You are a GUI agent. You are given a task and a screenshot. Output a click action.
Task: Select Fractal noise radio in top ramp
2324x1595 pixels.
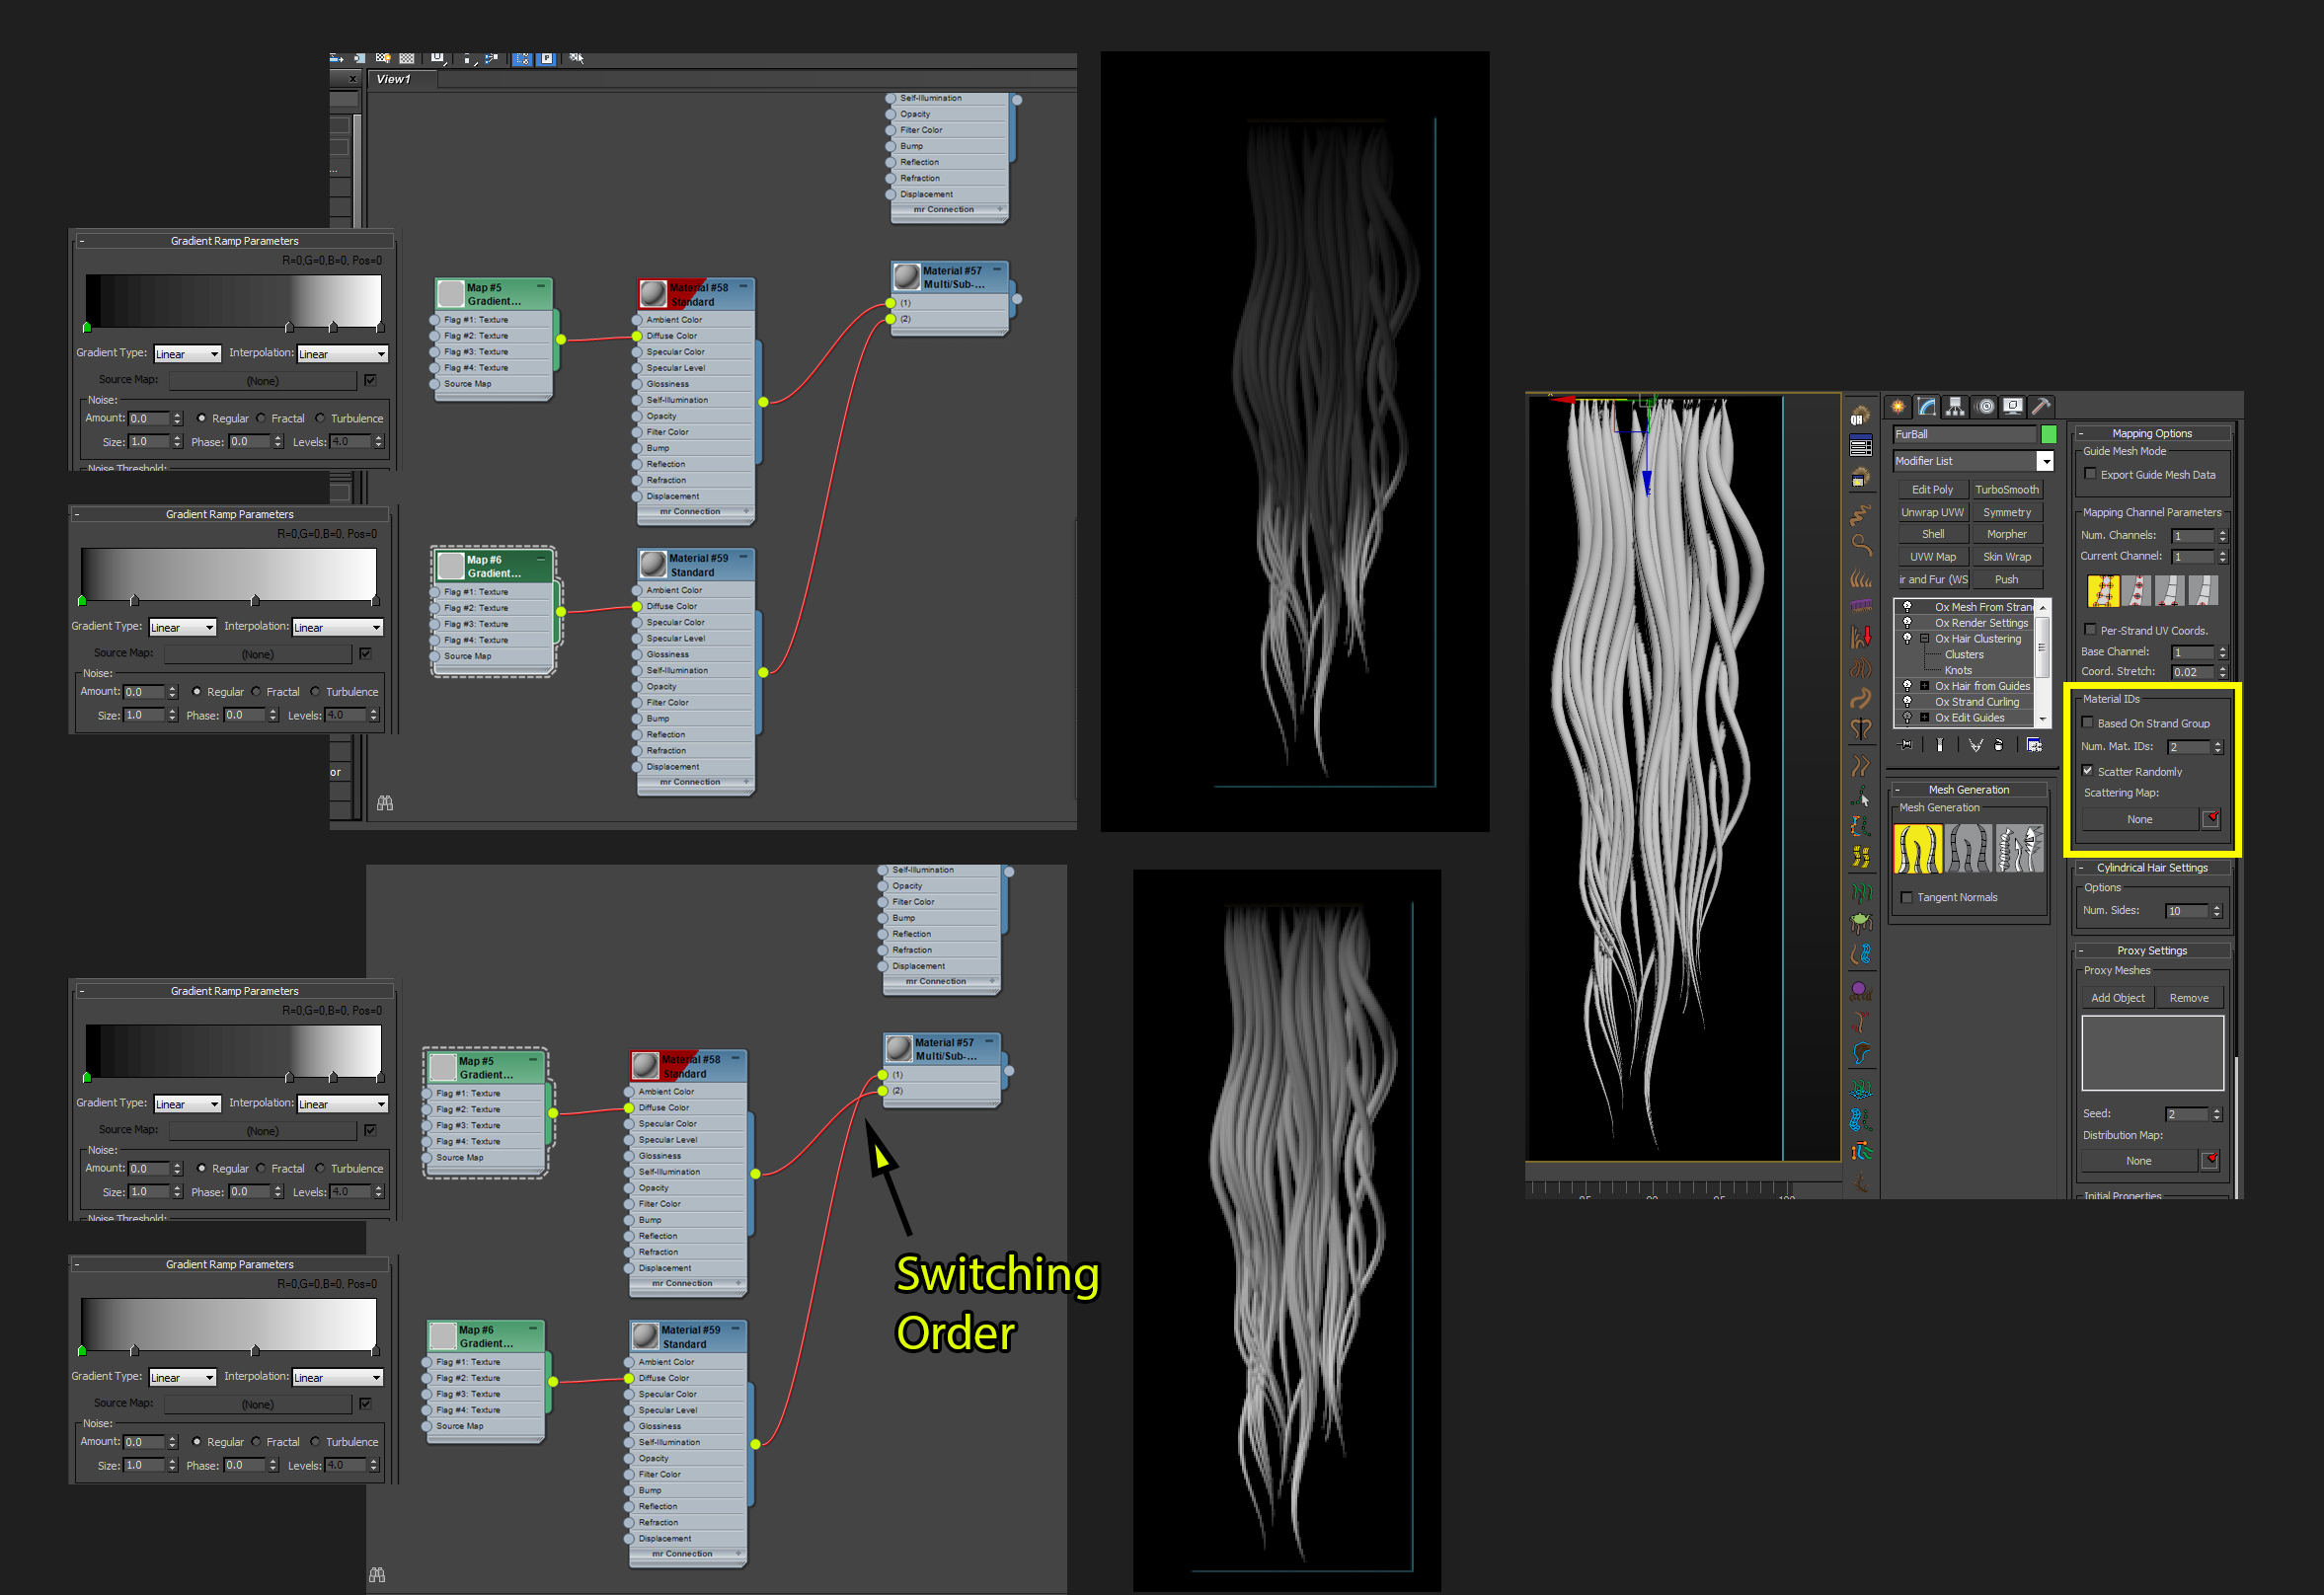pyautogui.click(x=262, y=418)
